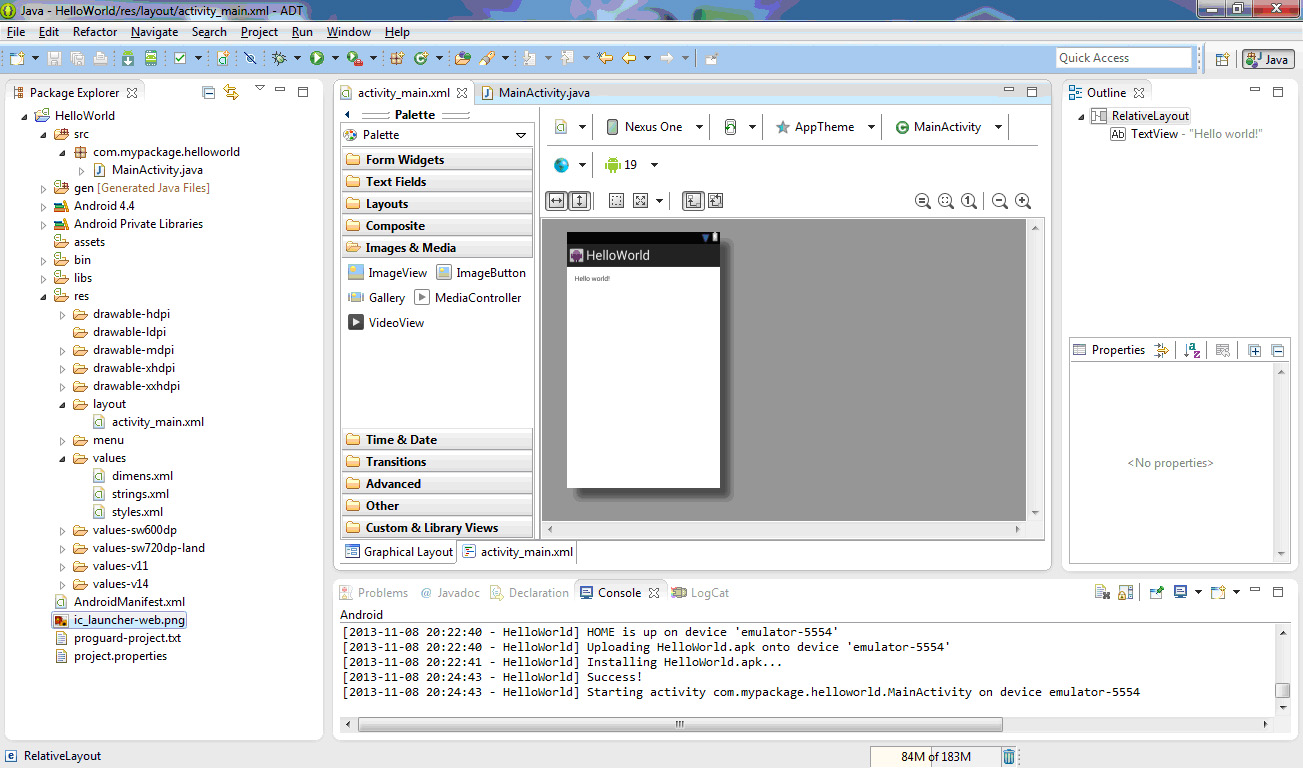1303x768 pixels.
Task: Open the File menu
Action: (16, 32)
